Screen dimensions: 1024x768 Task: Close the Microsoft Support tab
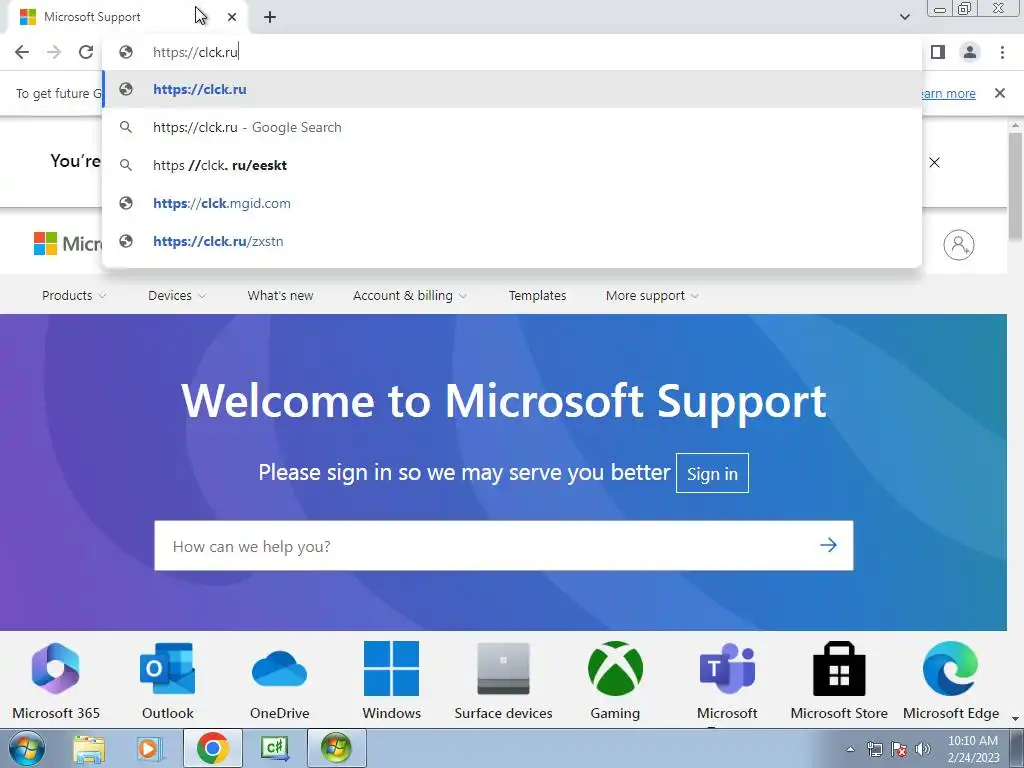tap(232, 18)
